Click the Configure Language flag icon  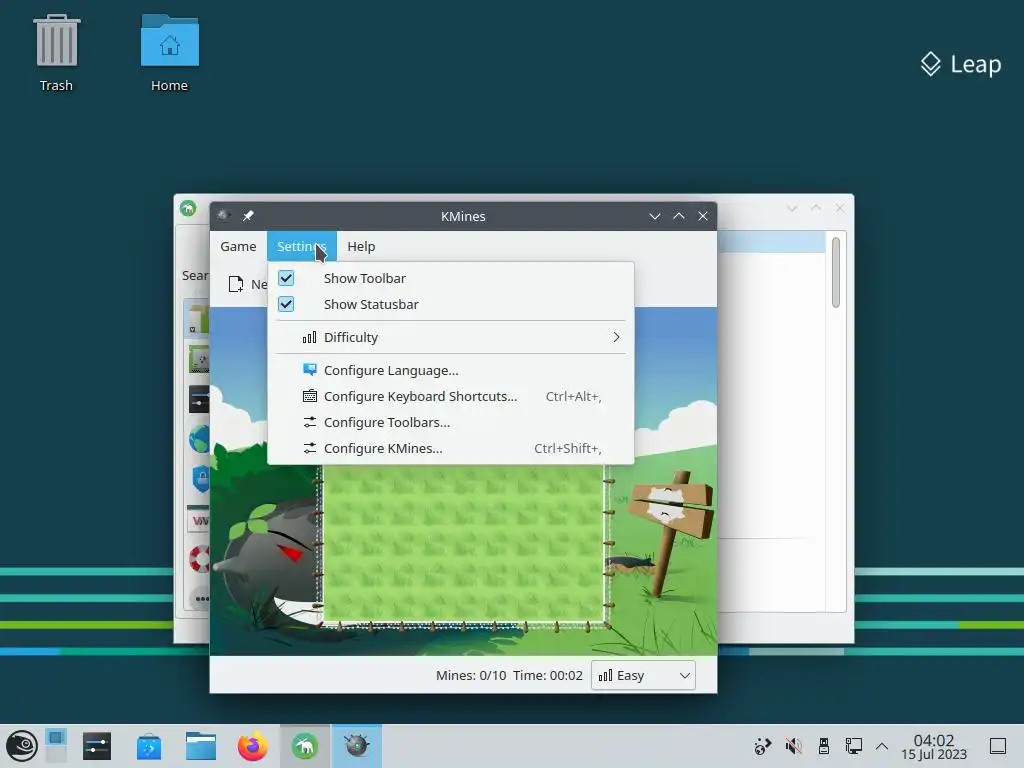[x=310, y=370]
